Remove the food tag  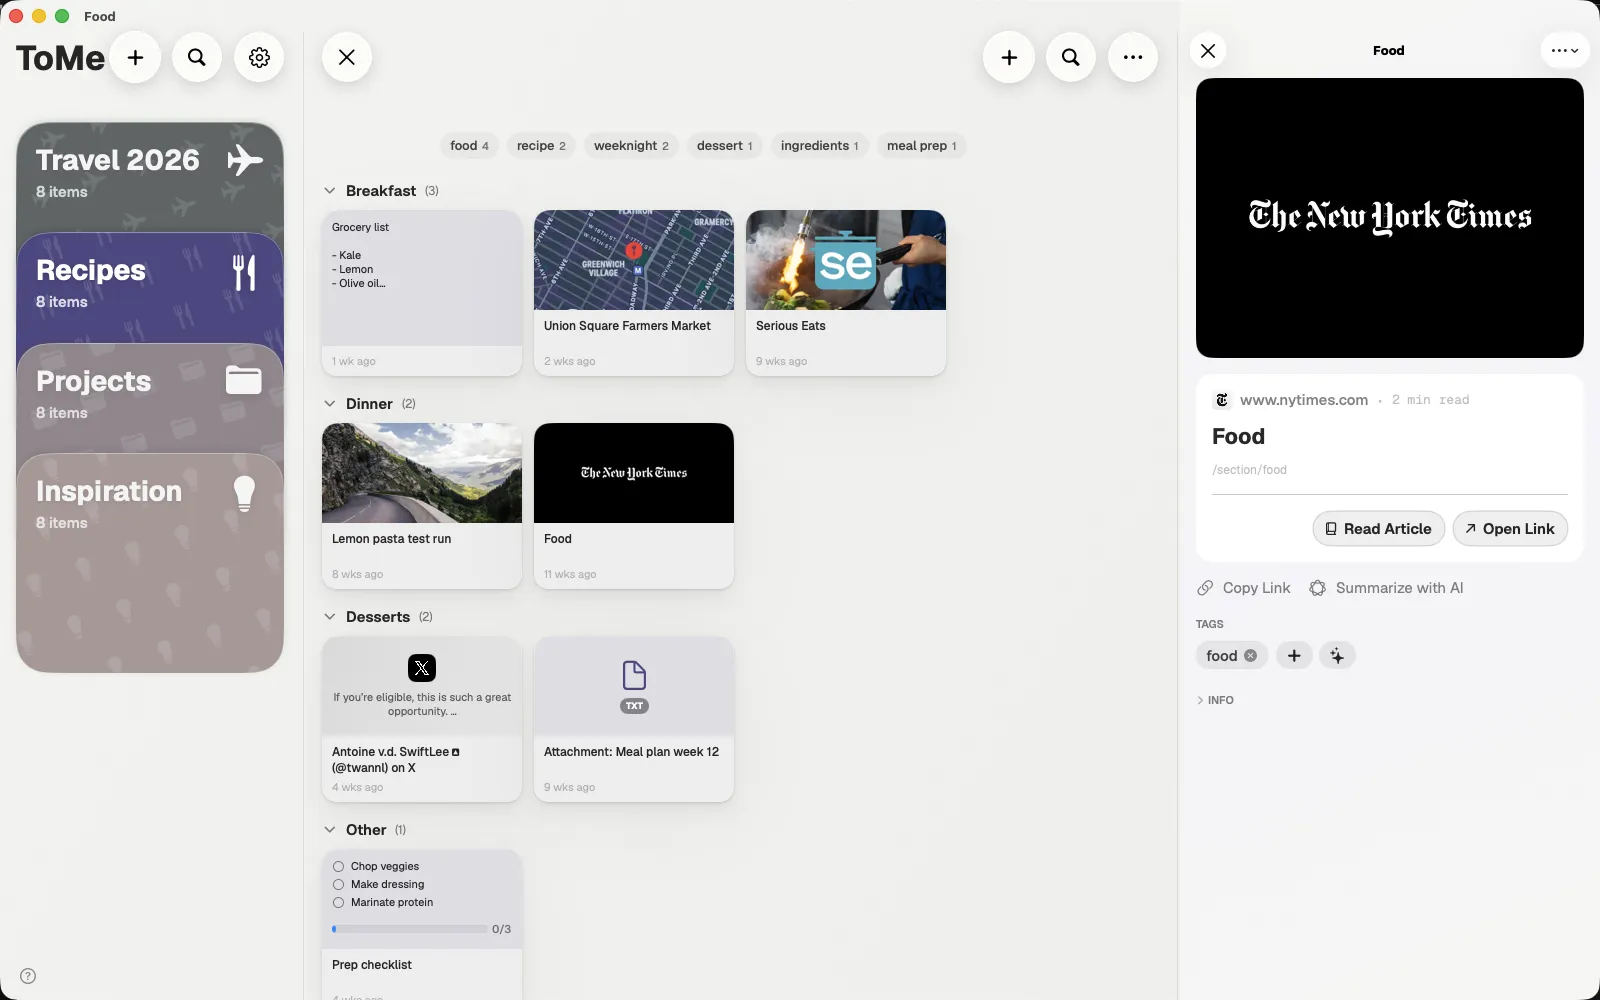[x=1250, y=656]
